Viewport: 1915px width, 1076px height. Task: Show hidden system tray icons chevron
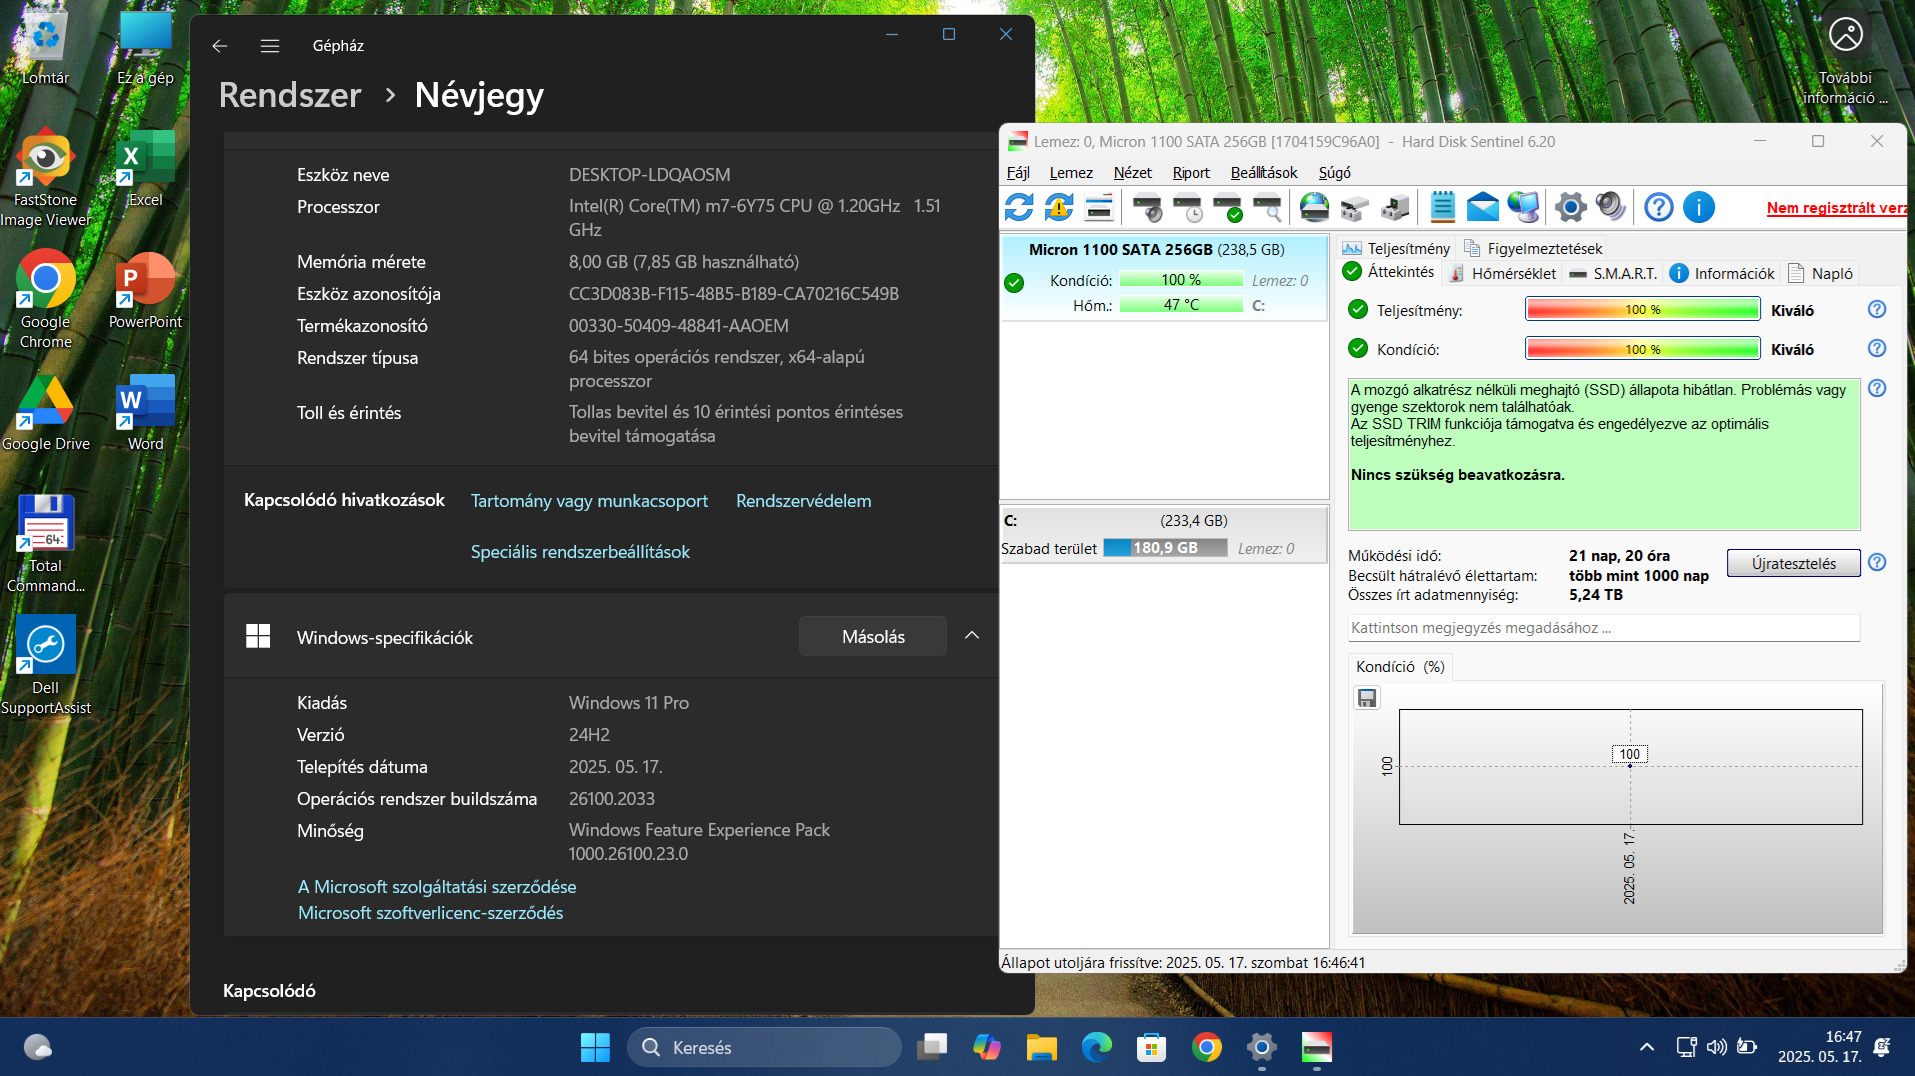[x=1646, y=1047]
